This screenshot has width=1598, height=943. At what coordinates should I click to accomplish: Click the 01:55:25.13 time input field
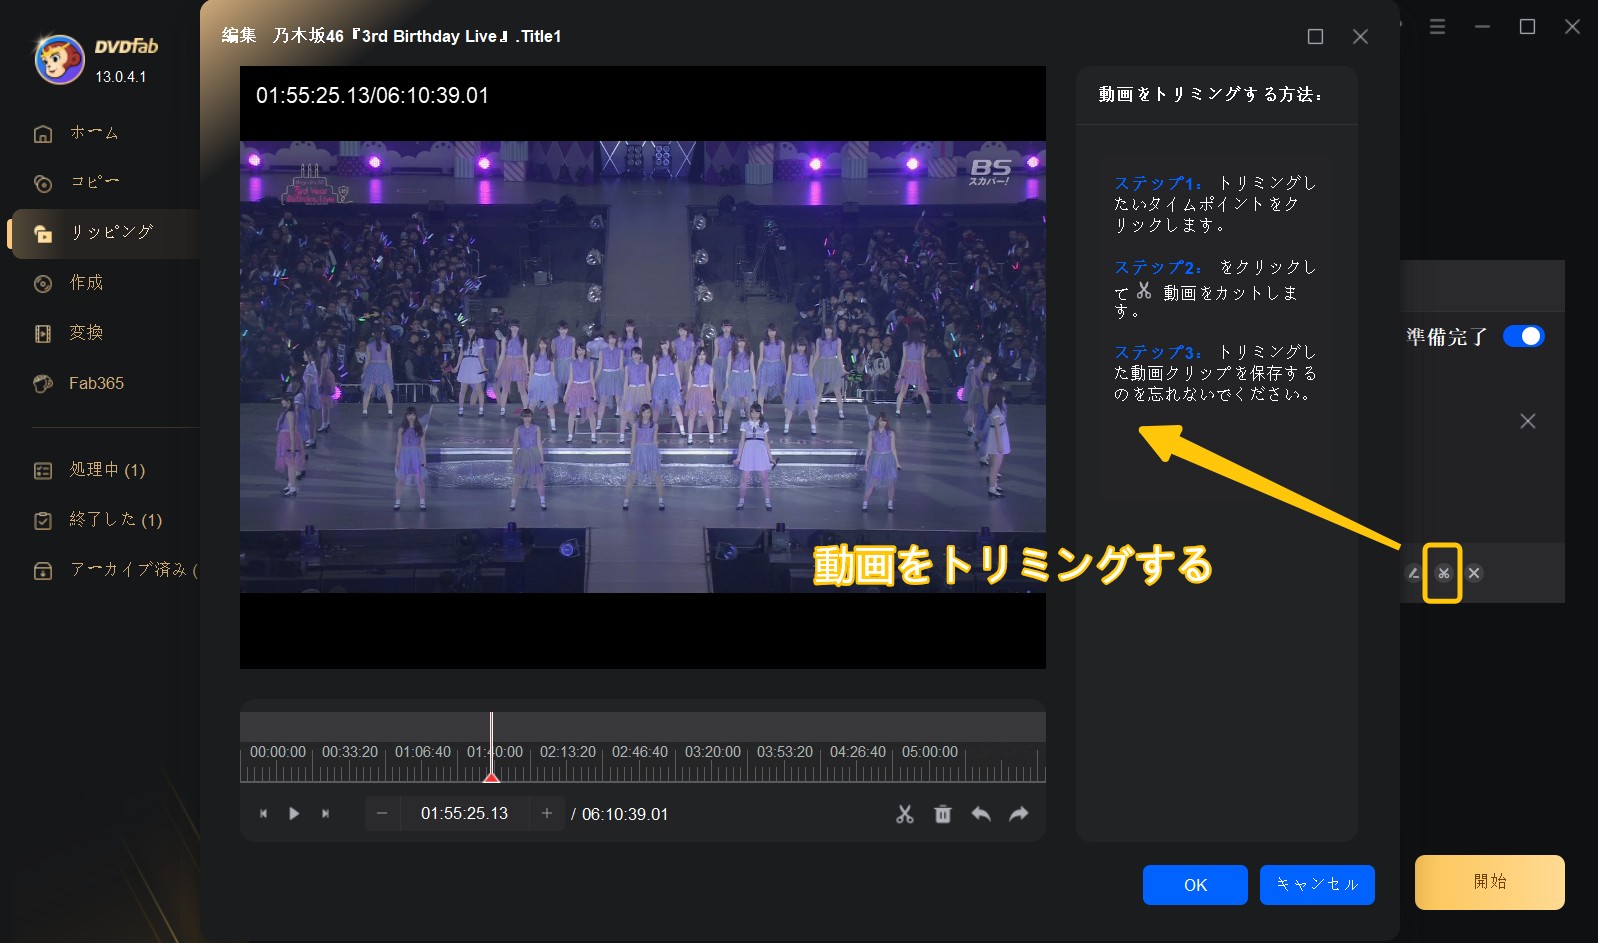coord(464,814)
